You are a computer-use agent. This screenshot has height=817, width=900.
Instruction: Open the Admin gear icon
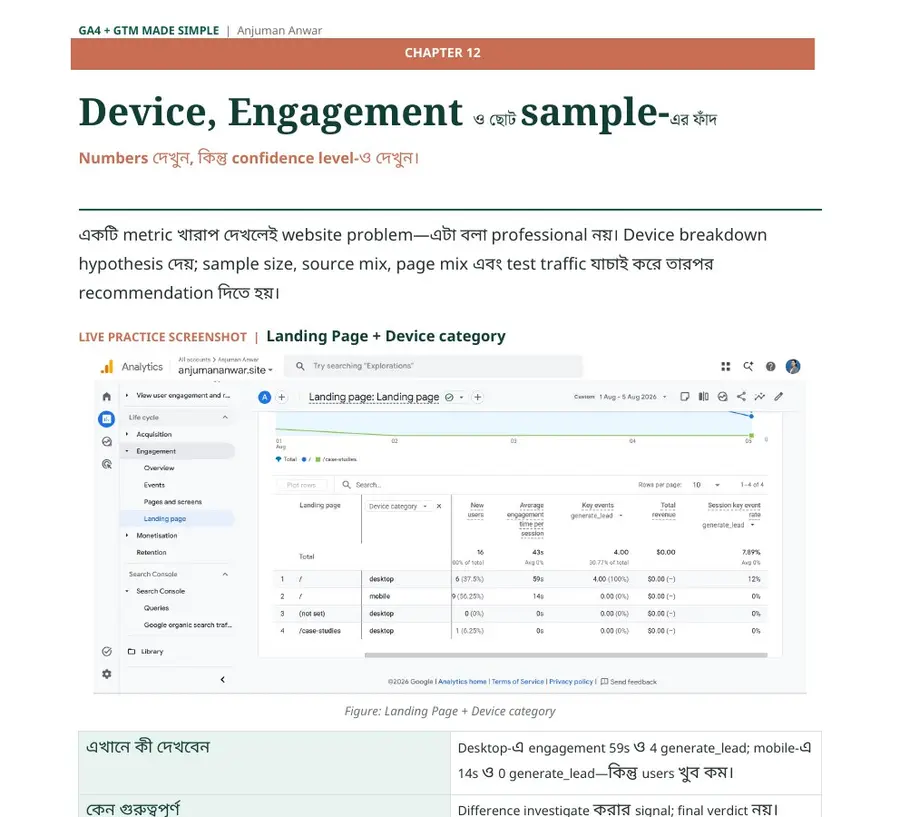[107, 674]
